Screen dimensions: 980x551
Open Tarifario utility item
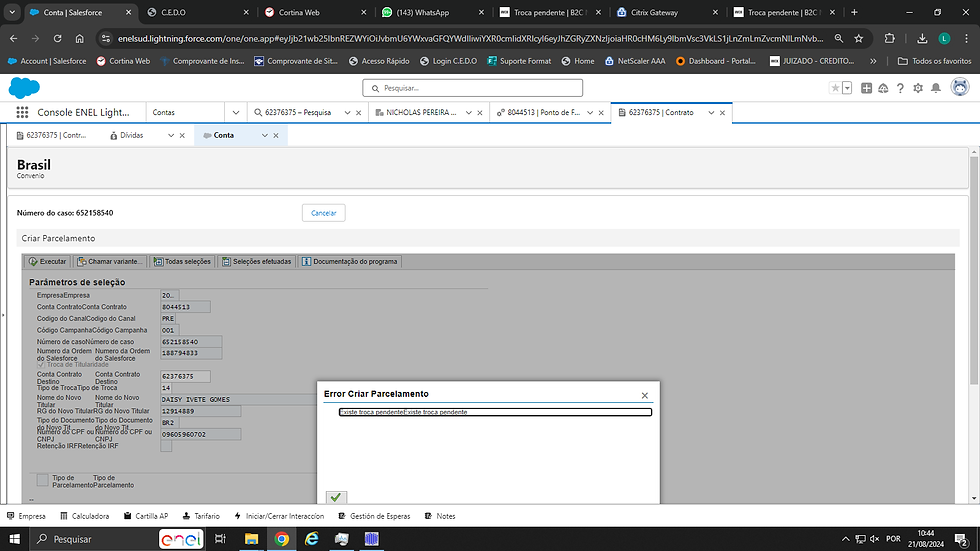[201, 516]
